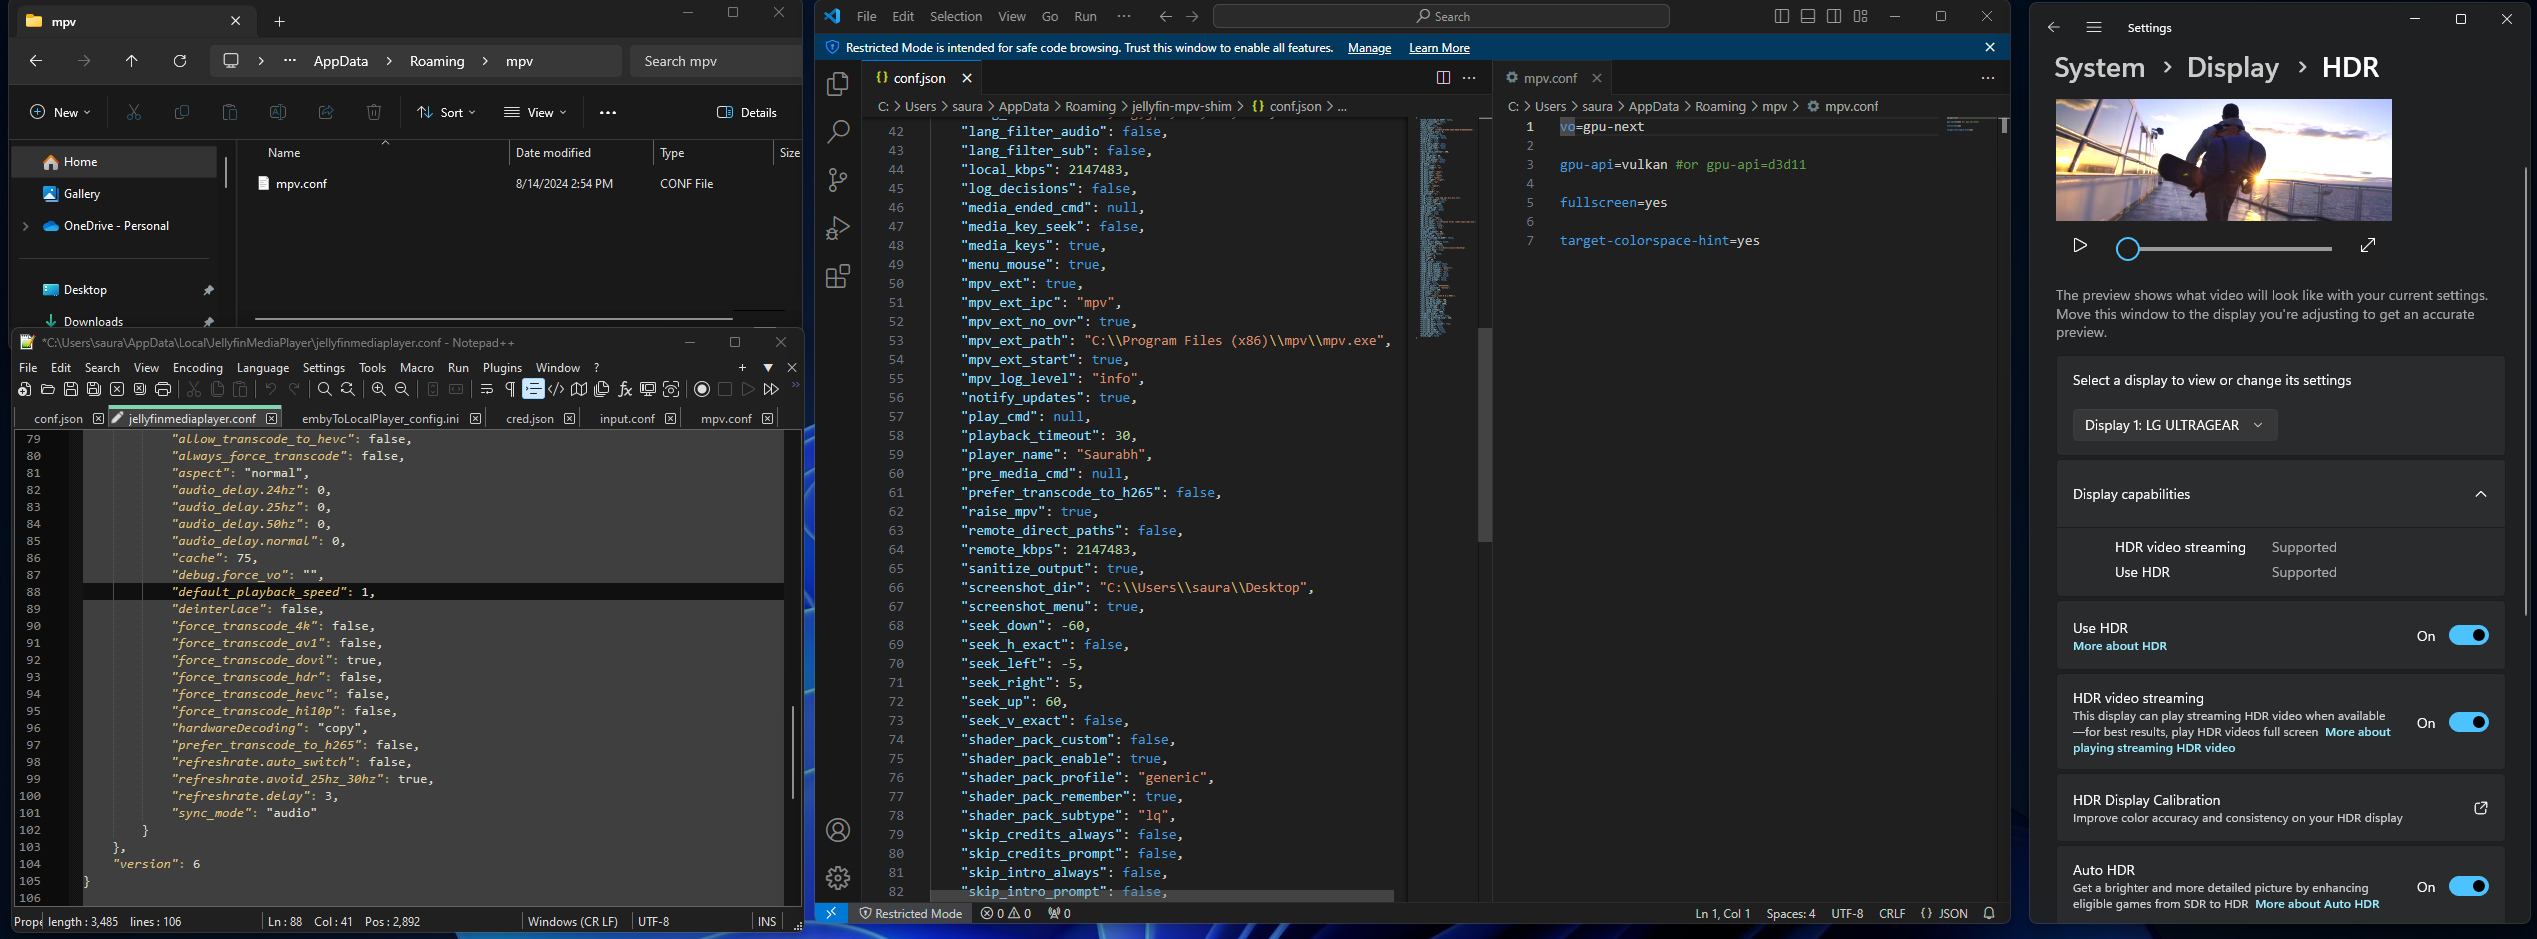Disable HDR video streaming toggle
2537x939 pixels.
tap(2468, 722)
